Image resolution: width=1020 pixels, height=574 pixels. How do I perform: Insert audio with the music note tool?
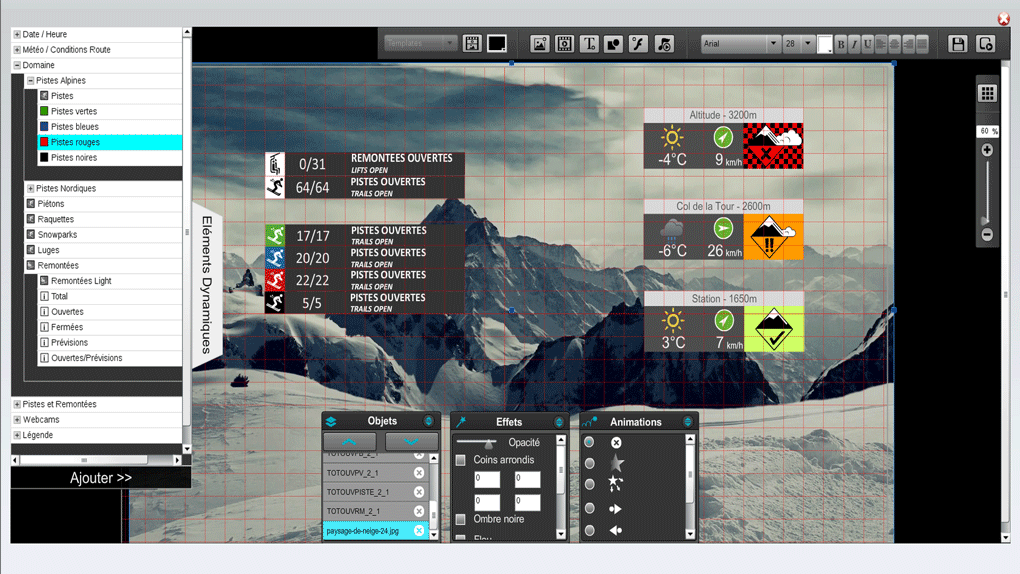pyautogui.click(x=664, y=44)
